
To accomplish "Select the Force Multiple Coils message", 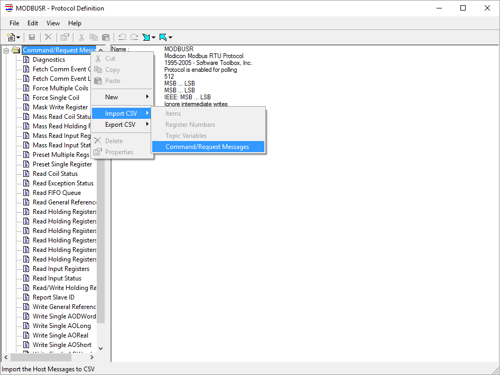I will coord(60,88).
